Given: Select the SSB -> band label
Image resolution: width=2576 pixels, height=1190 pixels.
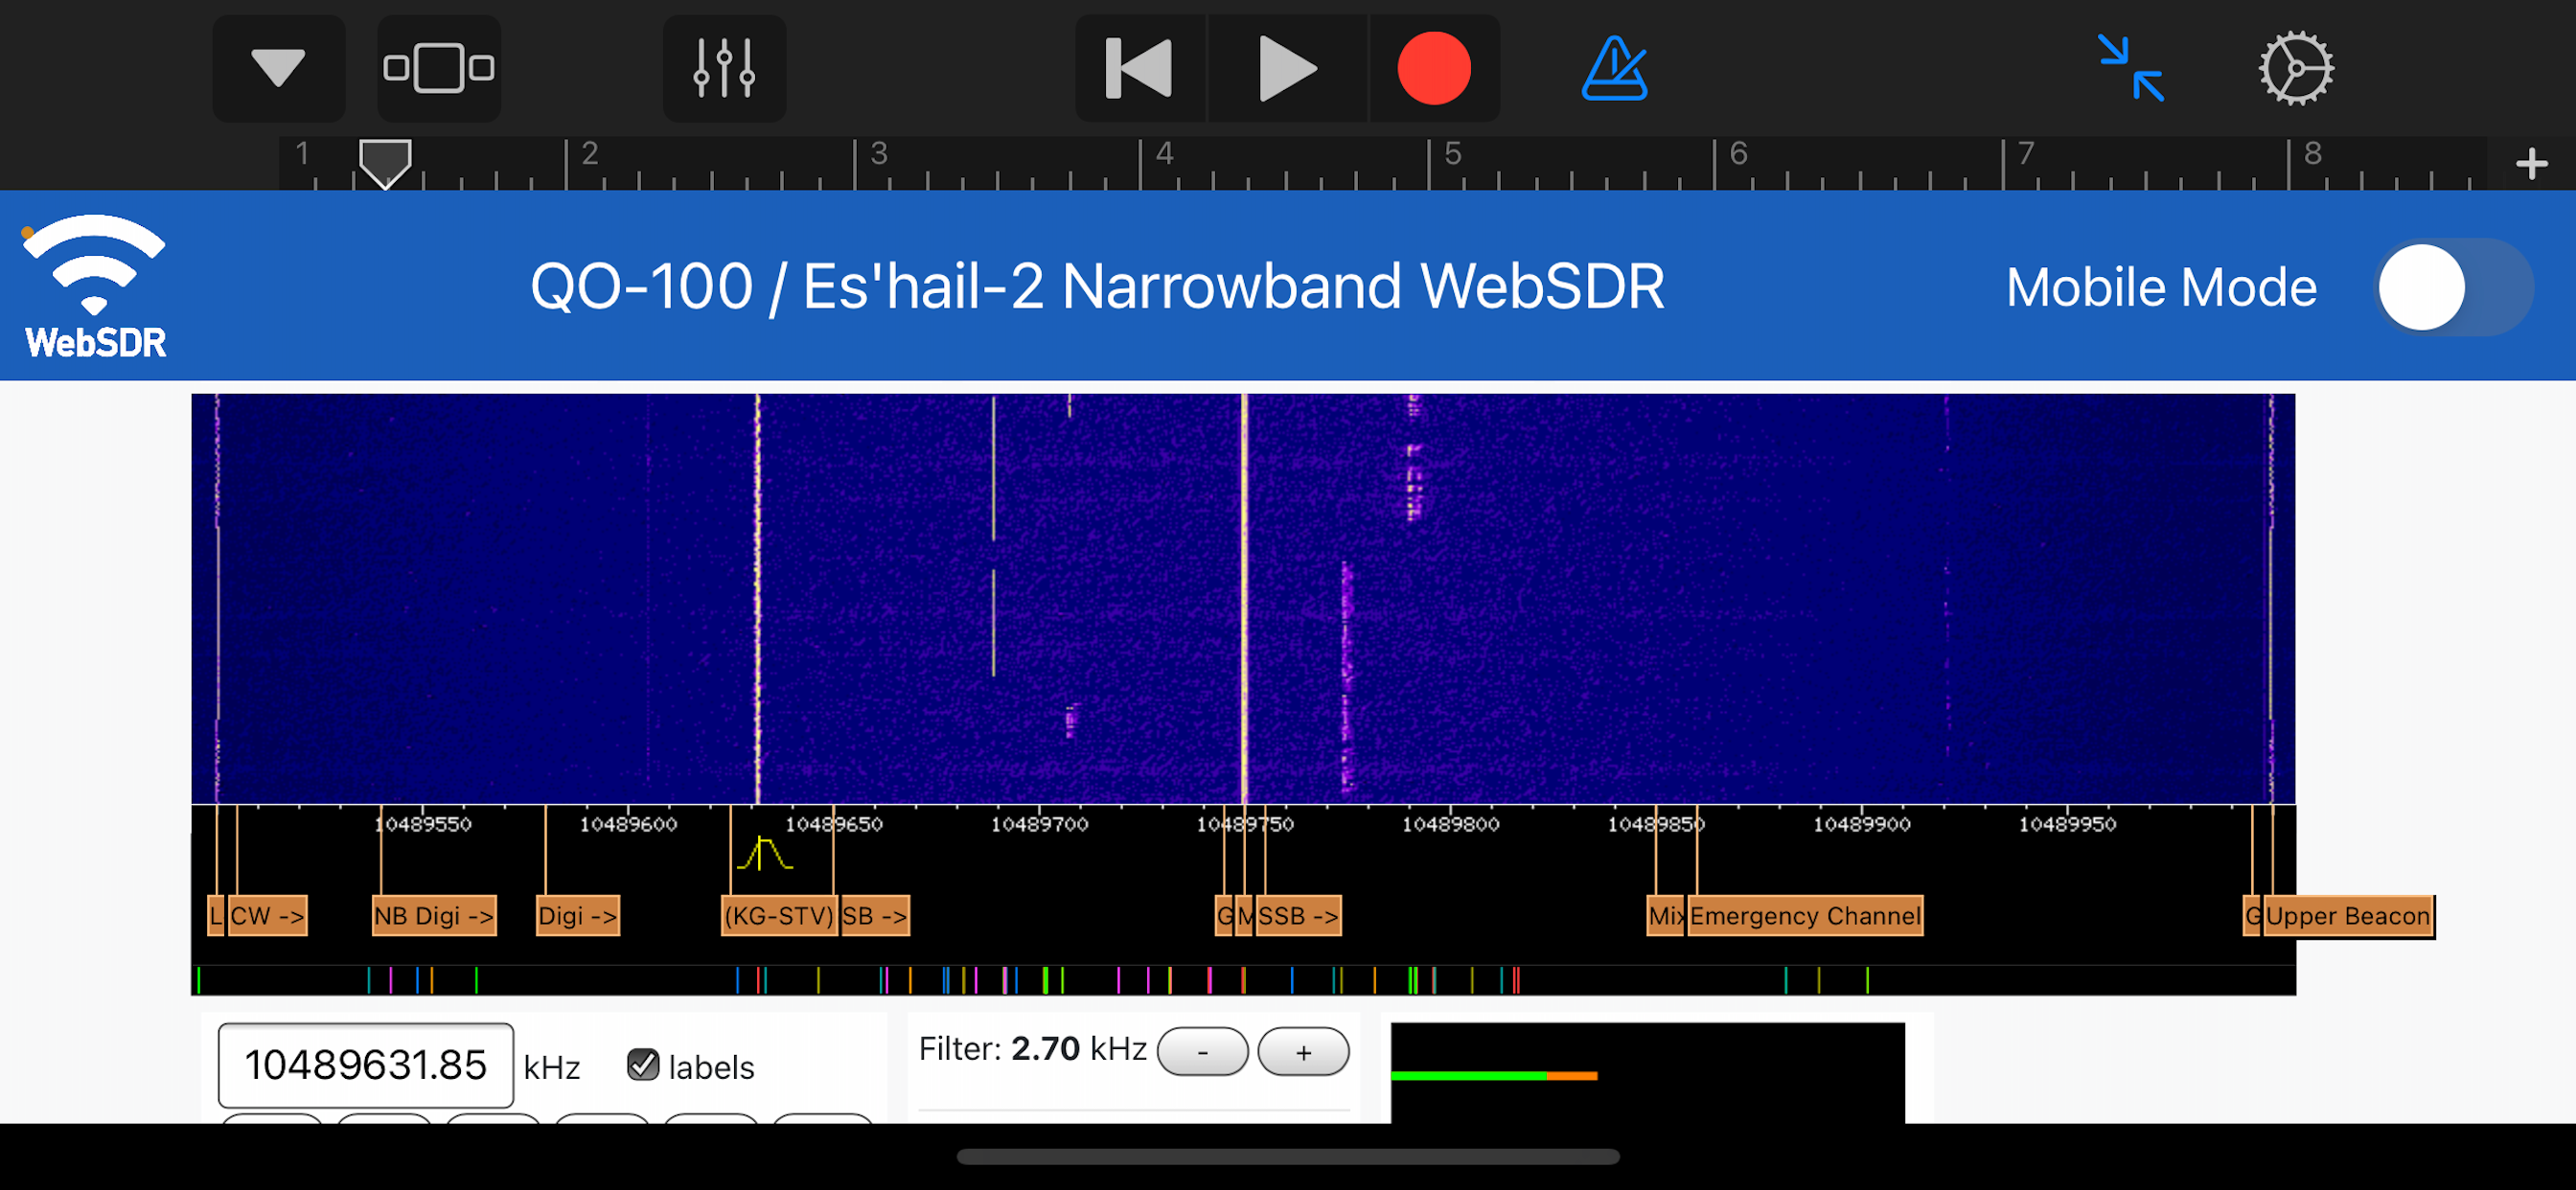Looking at the screenshot, I should 1298,916.
